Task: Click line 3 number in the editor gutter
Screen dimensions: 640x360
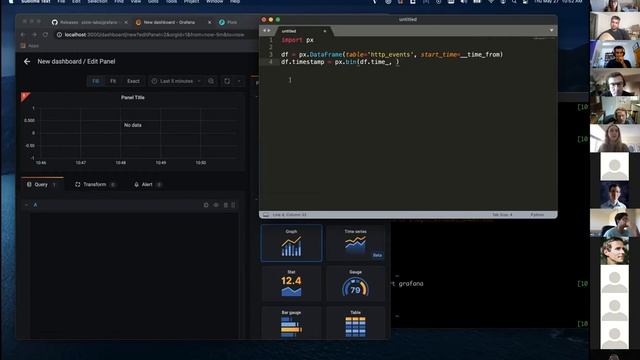Action: click(x=270, y=55)
